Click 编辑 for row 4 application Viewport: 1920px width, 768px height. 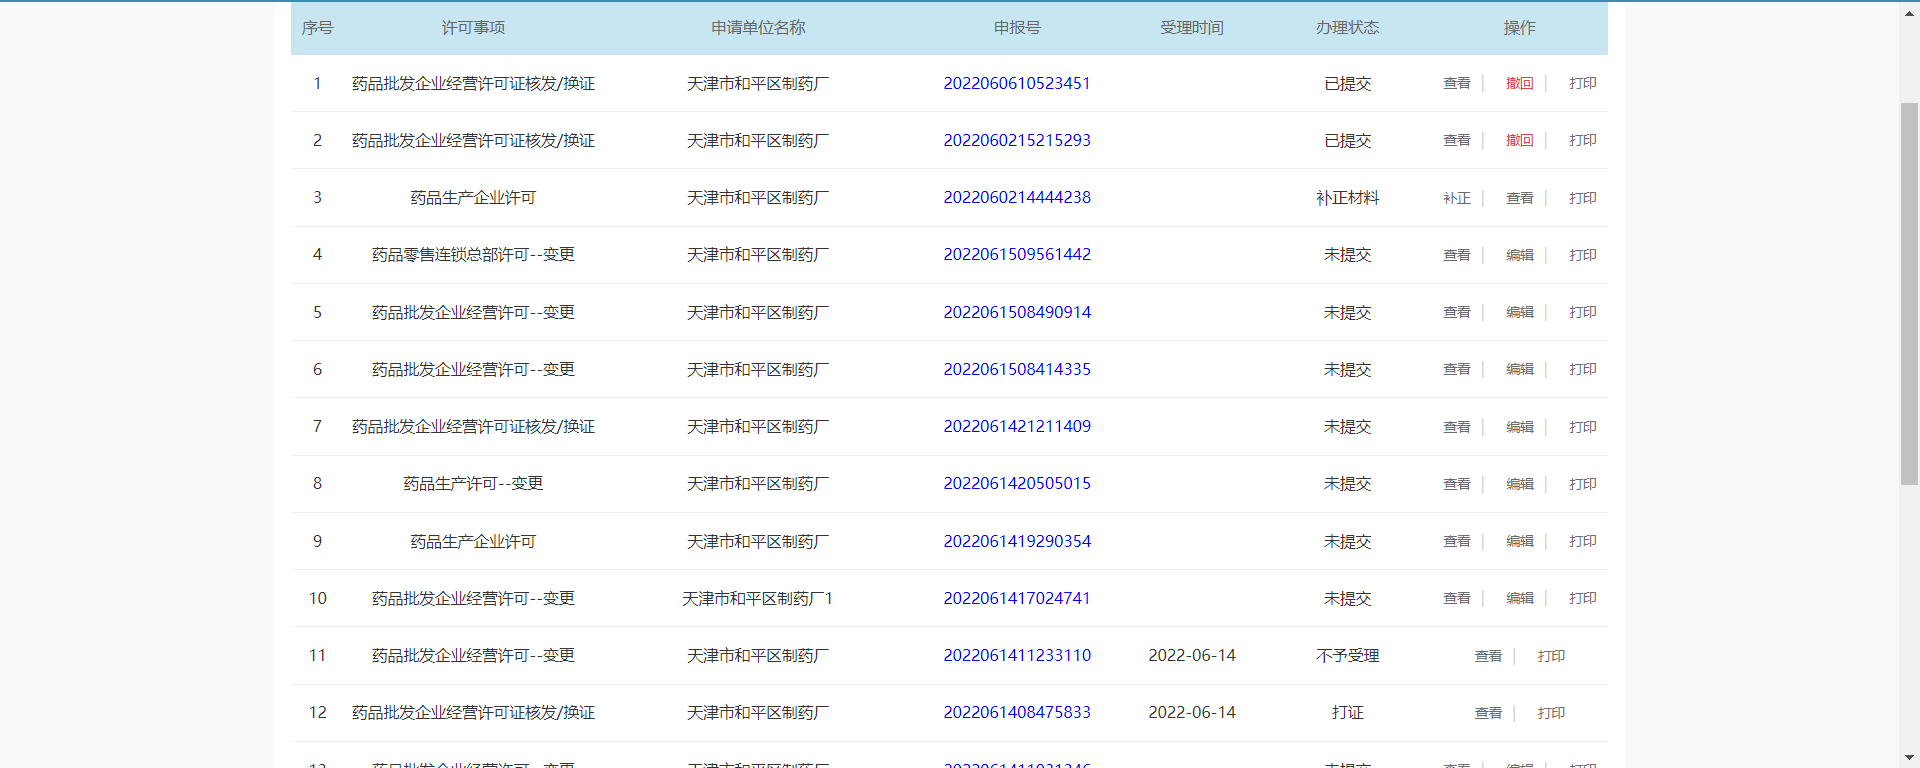coord(1519,255)
